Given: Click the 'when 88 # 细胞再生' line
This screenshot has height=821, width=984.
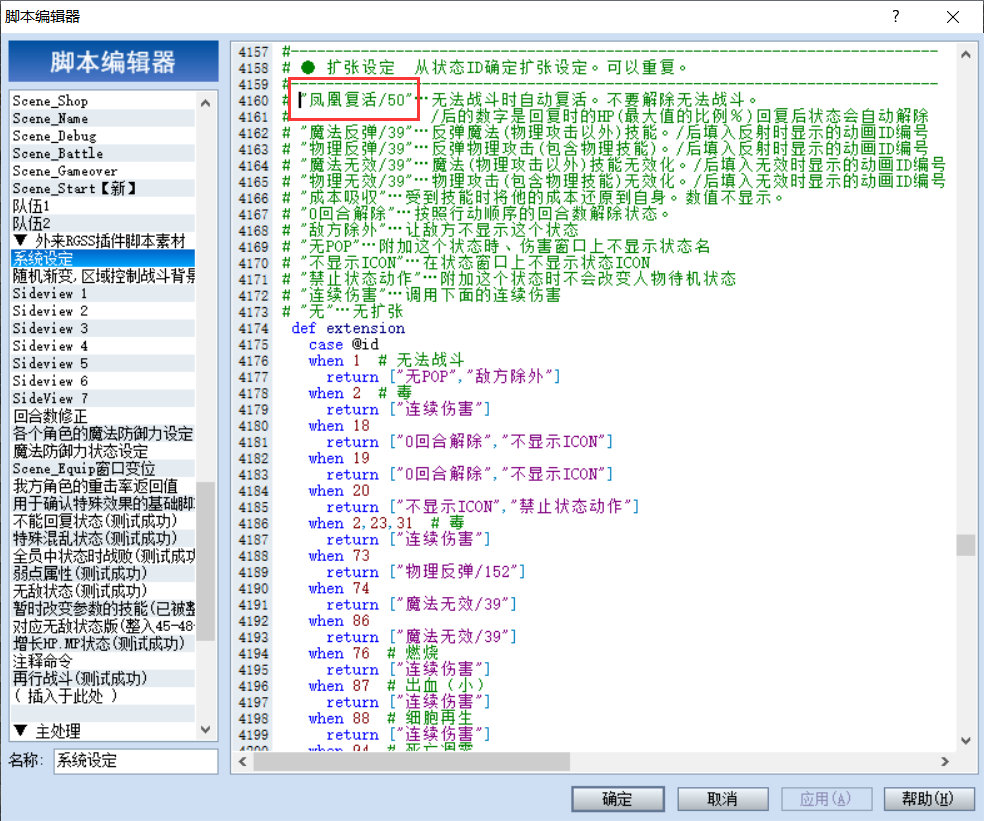Looking at the screenshot, I should (x=390, y=718).
